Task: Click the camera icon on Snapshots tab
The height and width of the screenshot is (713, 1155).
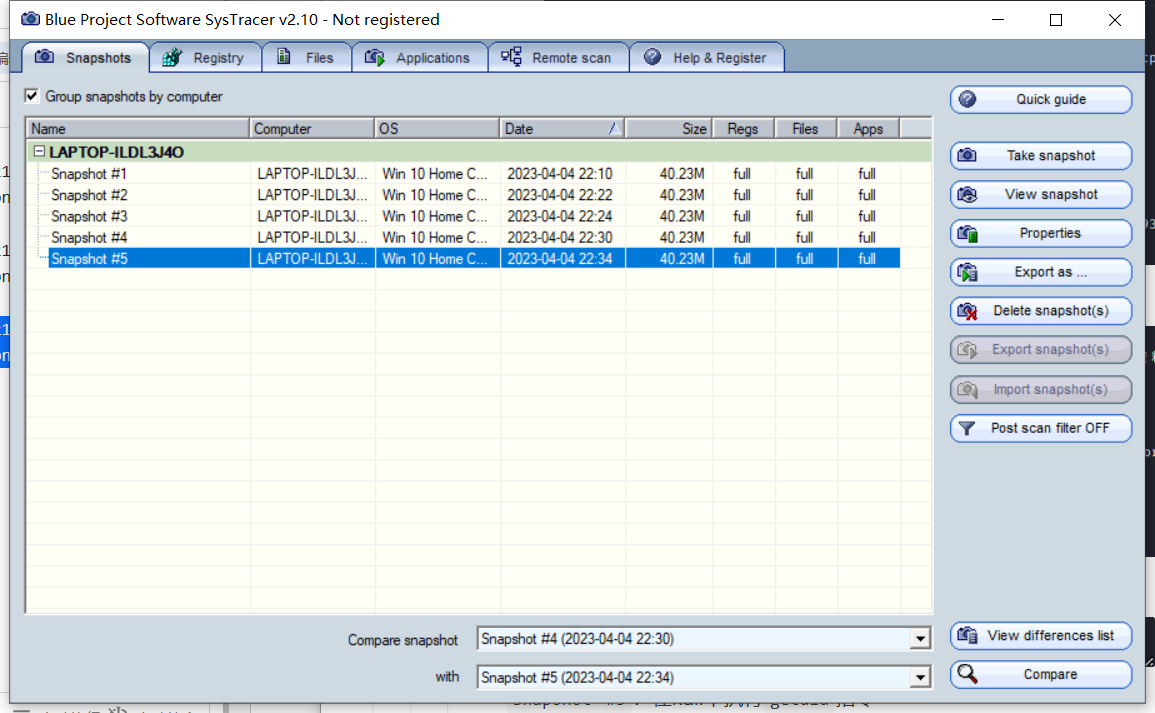Action: click(x=44, y=57)
